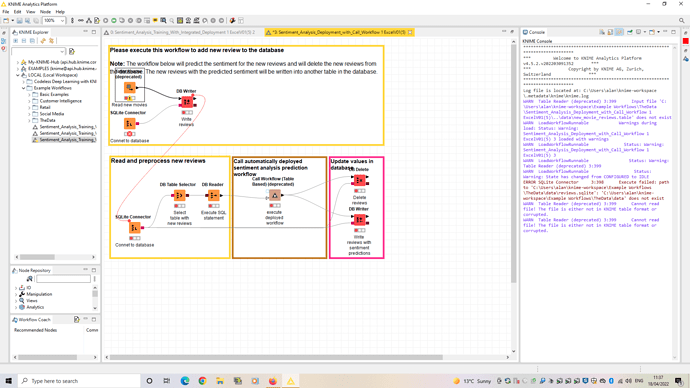
Task: Select the DB Table Selector node
Action: [179, 195]
